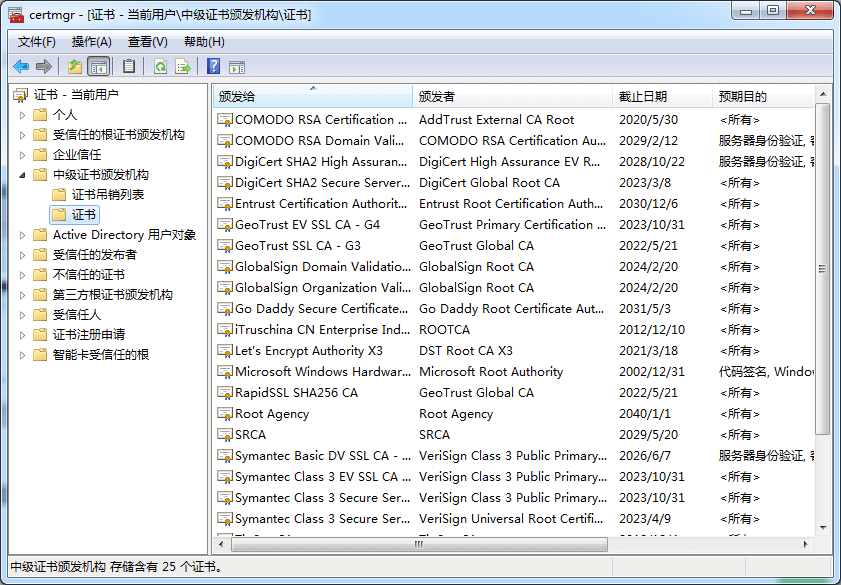The height and width of the screenshot is (585, 841).
Task: Sort by 预期目的 column header
Action: (x=763, y=97)
